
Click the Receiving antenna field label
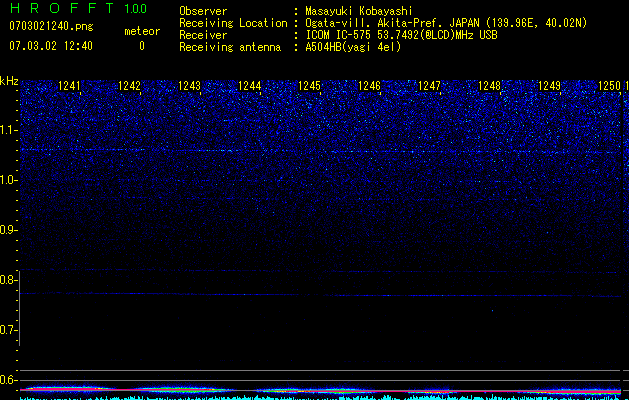230,47
